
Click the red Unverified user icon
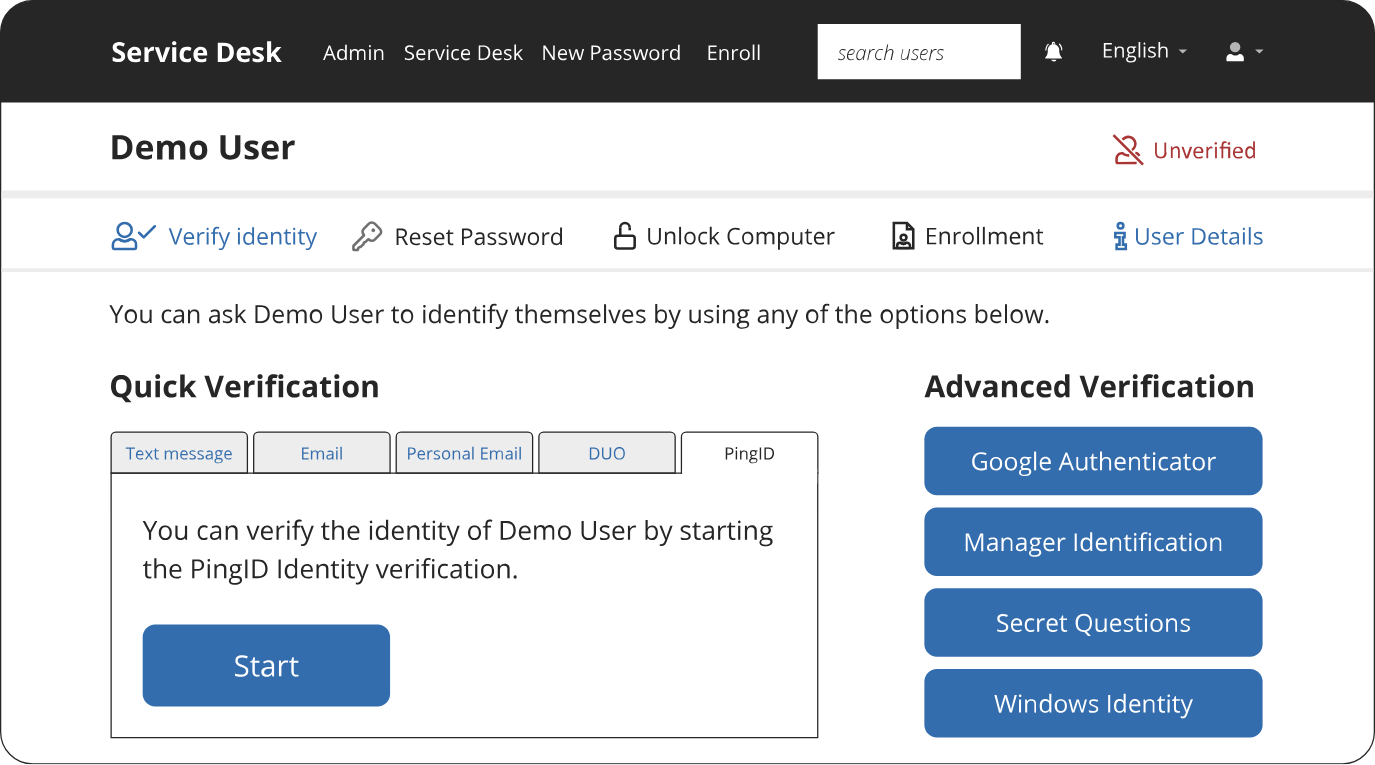(x=1128, y=150)
